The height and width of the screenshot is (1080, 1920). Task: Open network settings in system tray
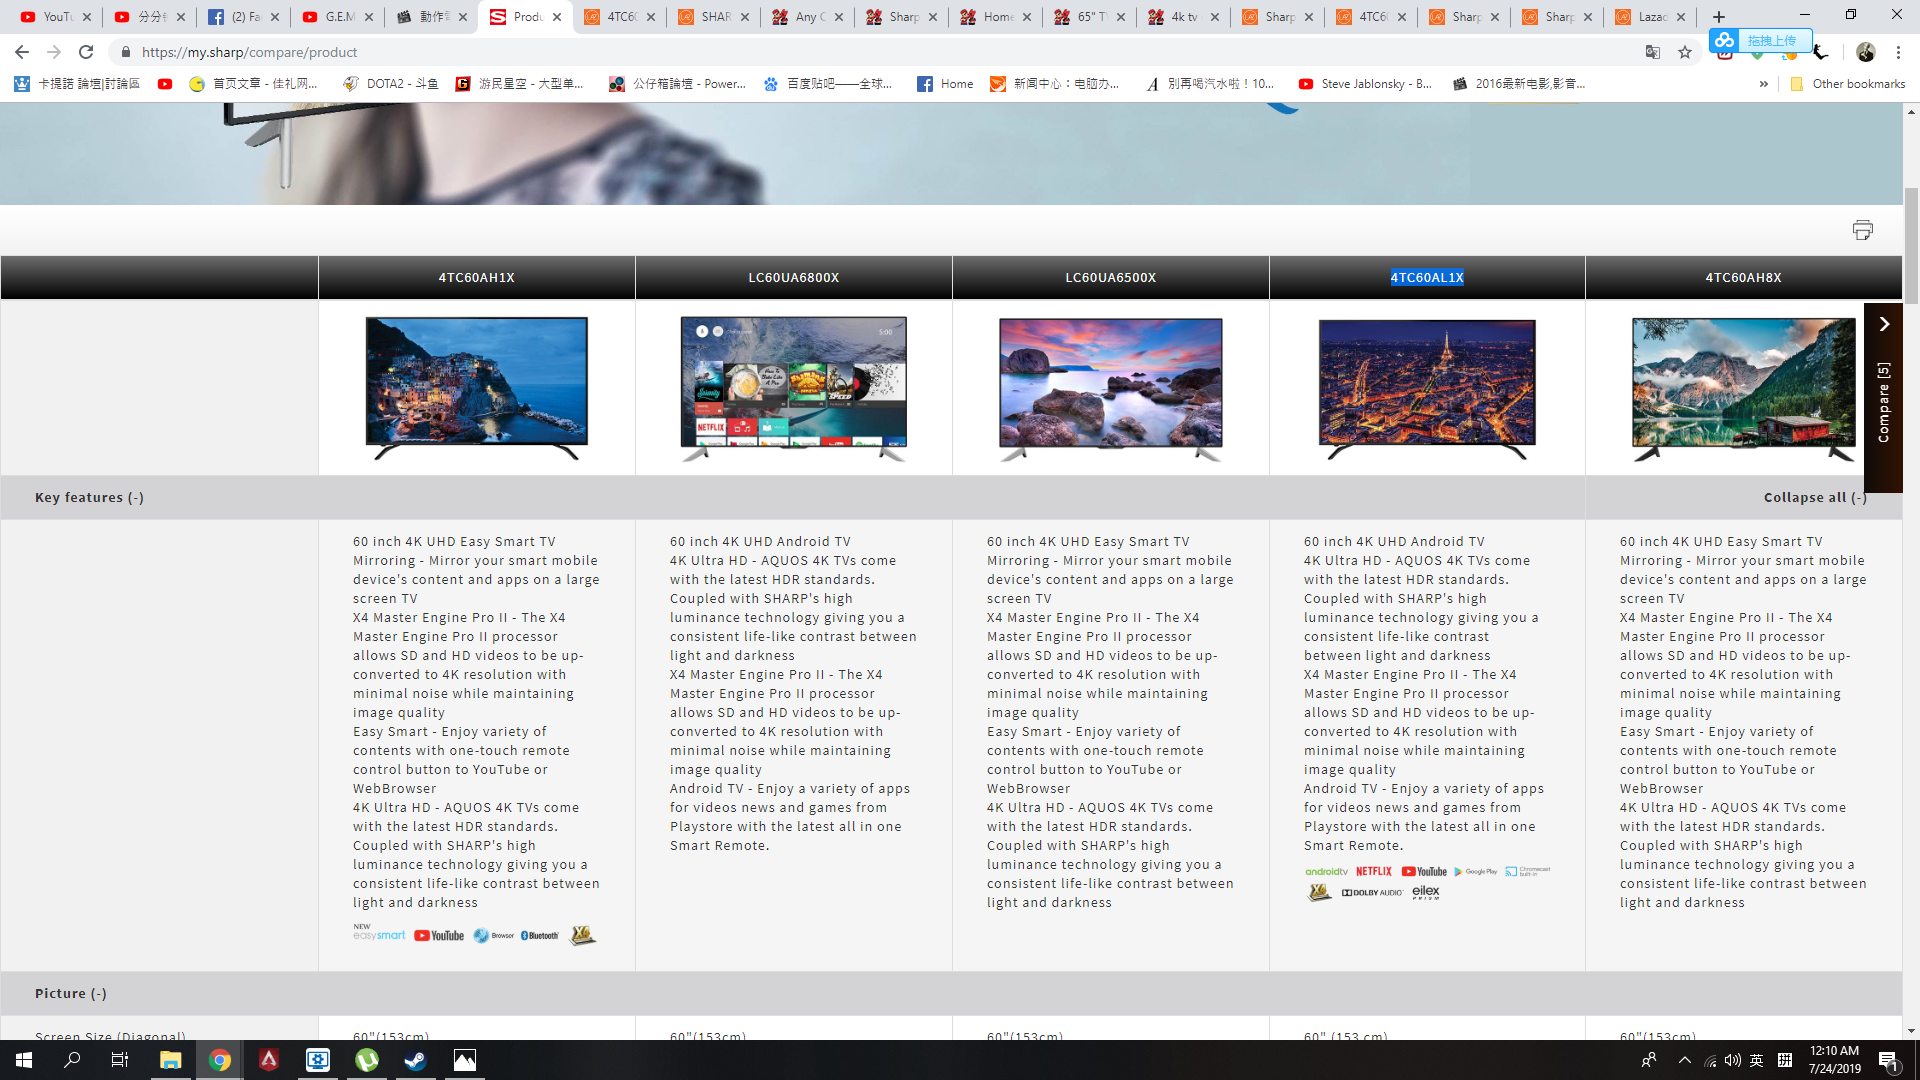(x=1710, y=1060)
